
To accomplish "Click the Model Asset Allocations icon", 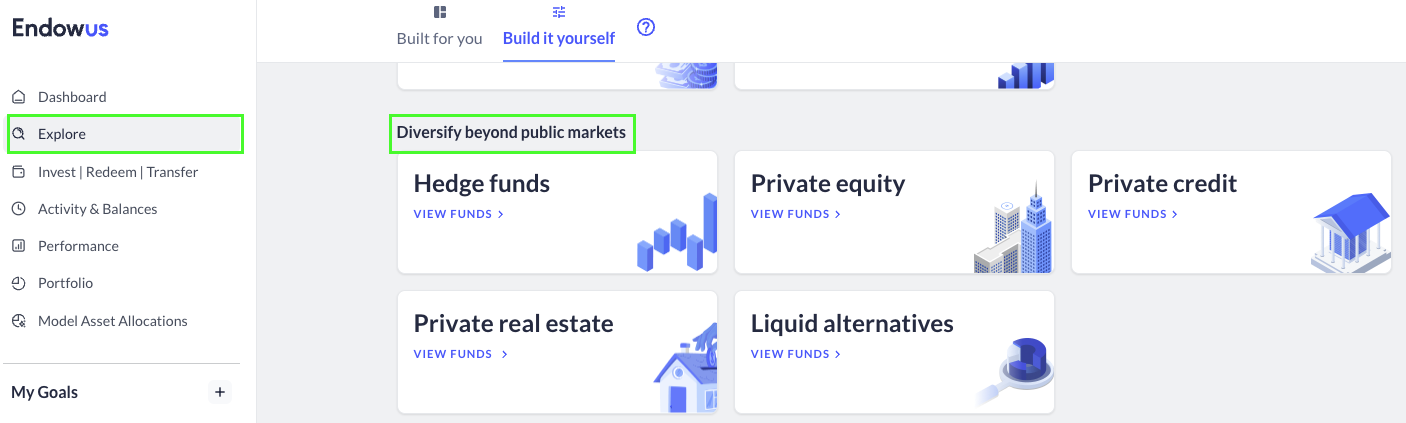I will coord(18,321).
